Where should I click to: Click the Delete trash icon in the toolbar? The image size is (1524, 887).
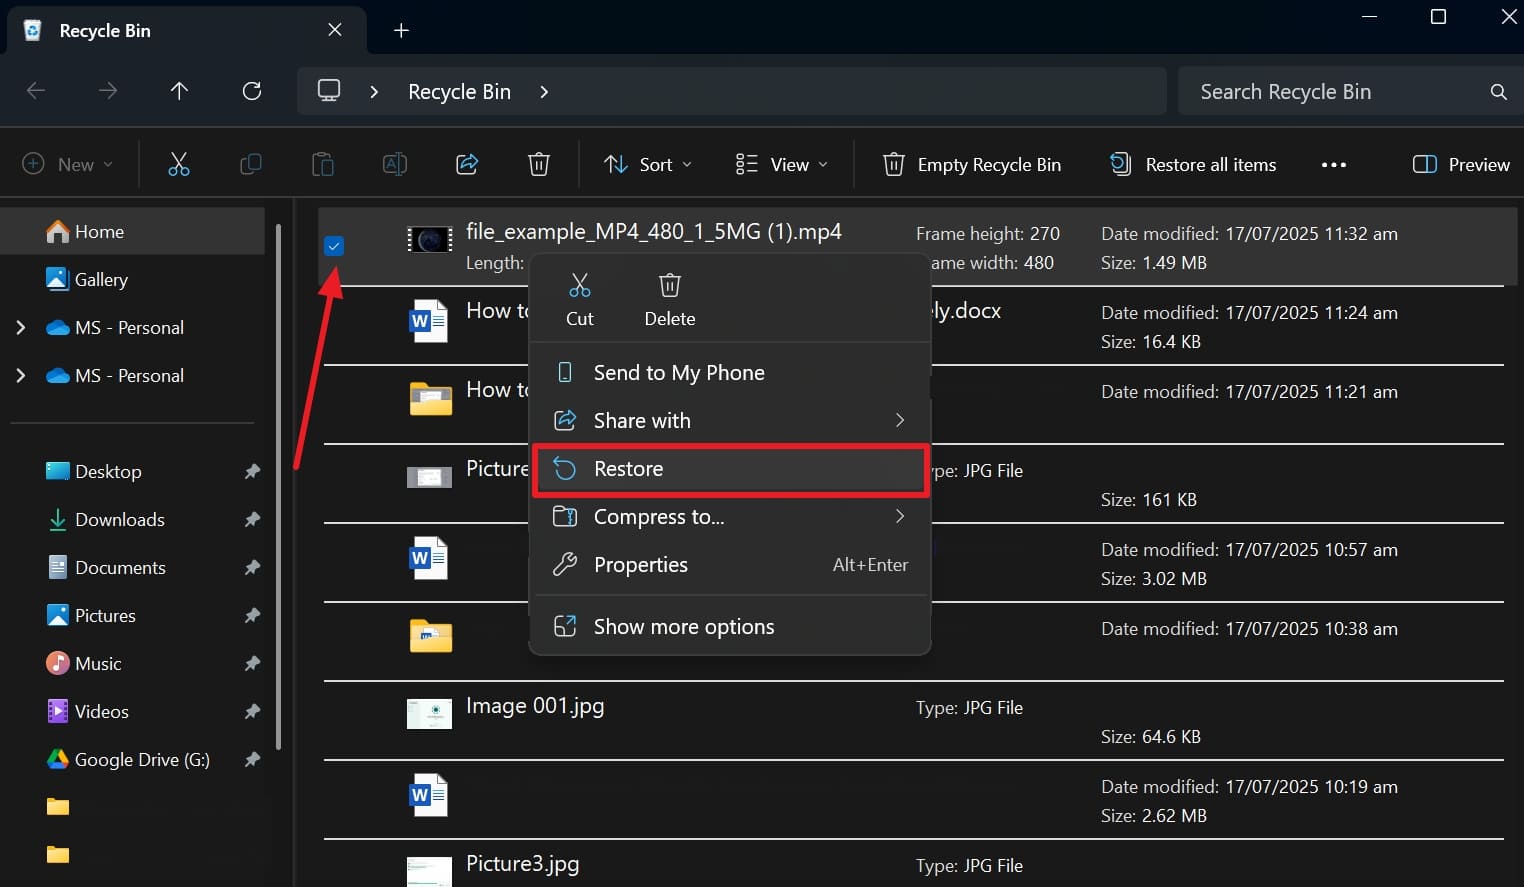click(x=539, y=164)
